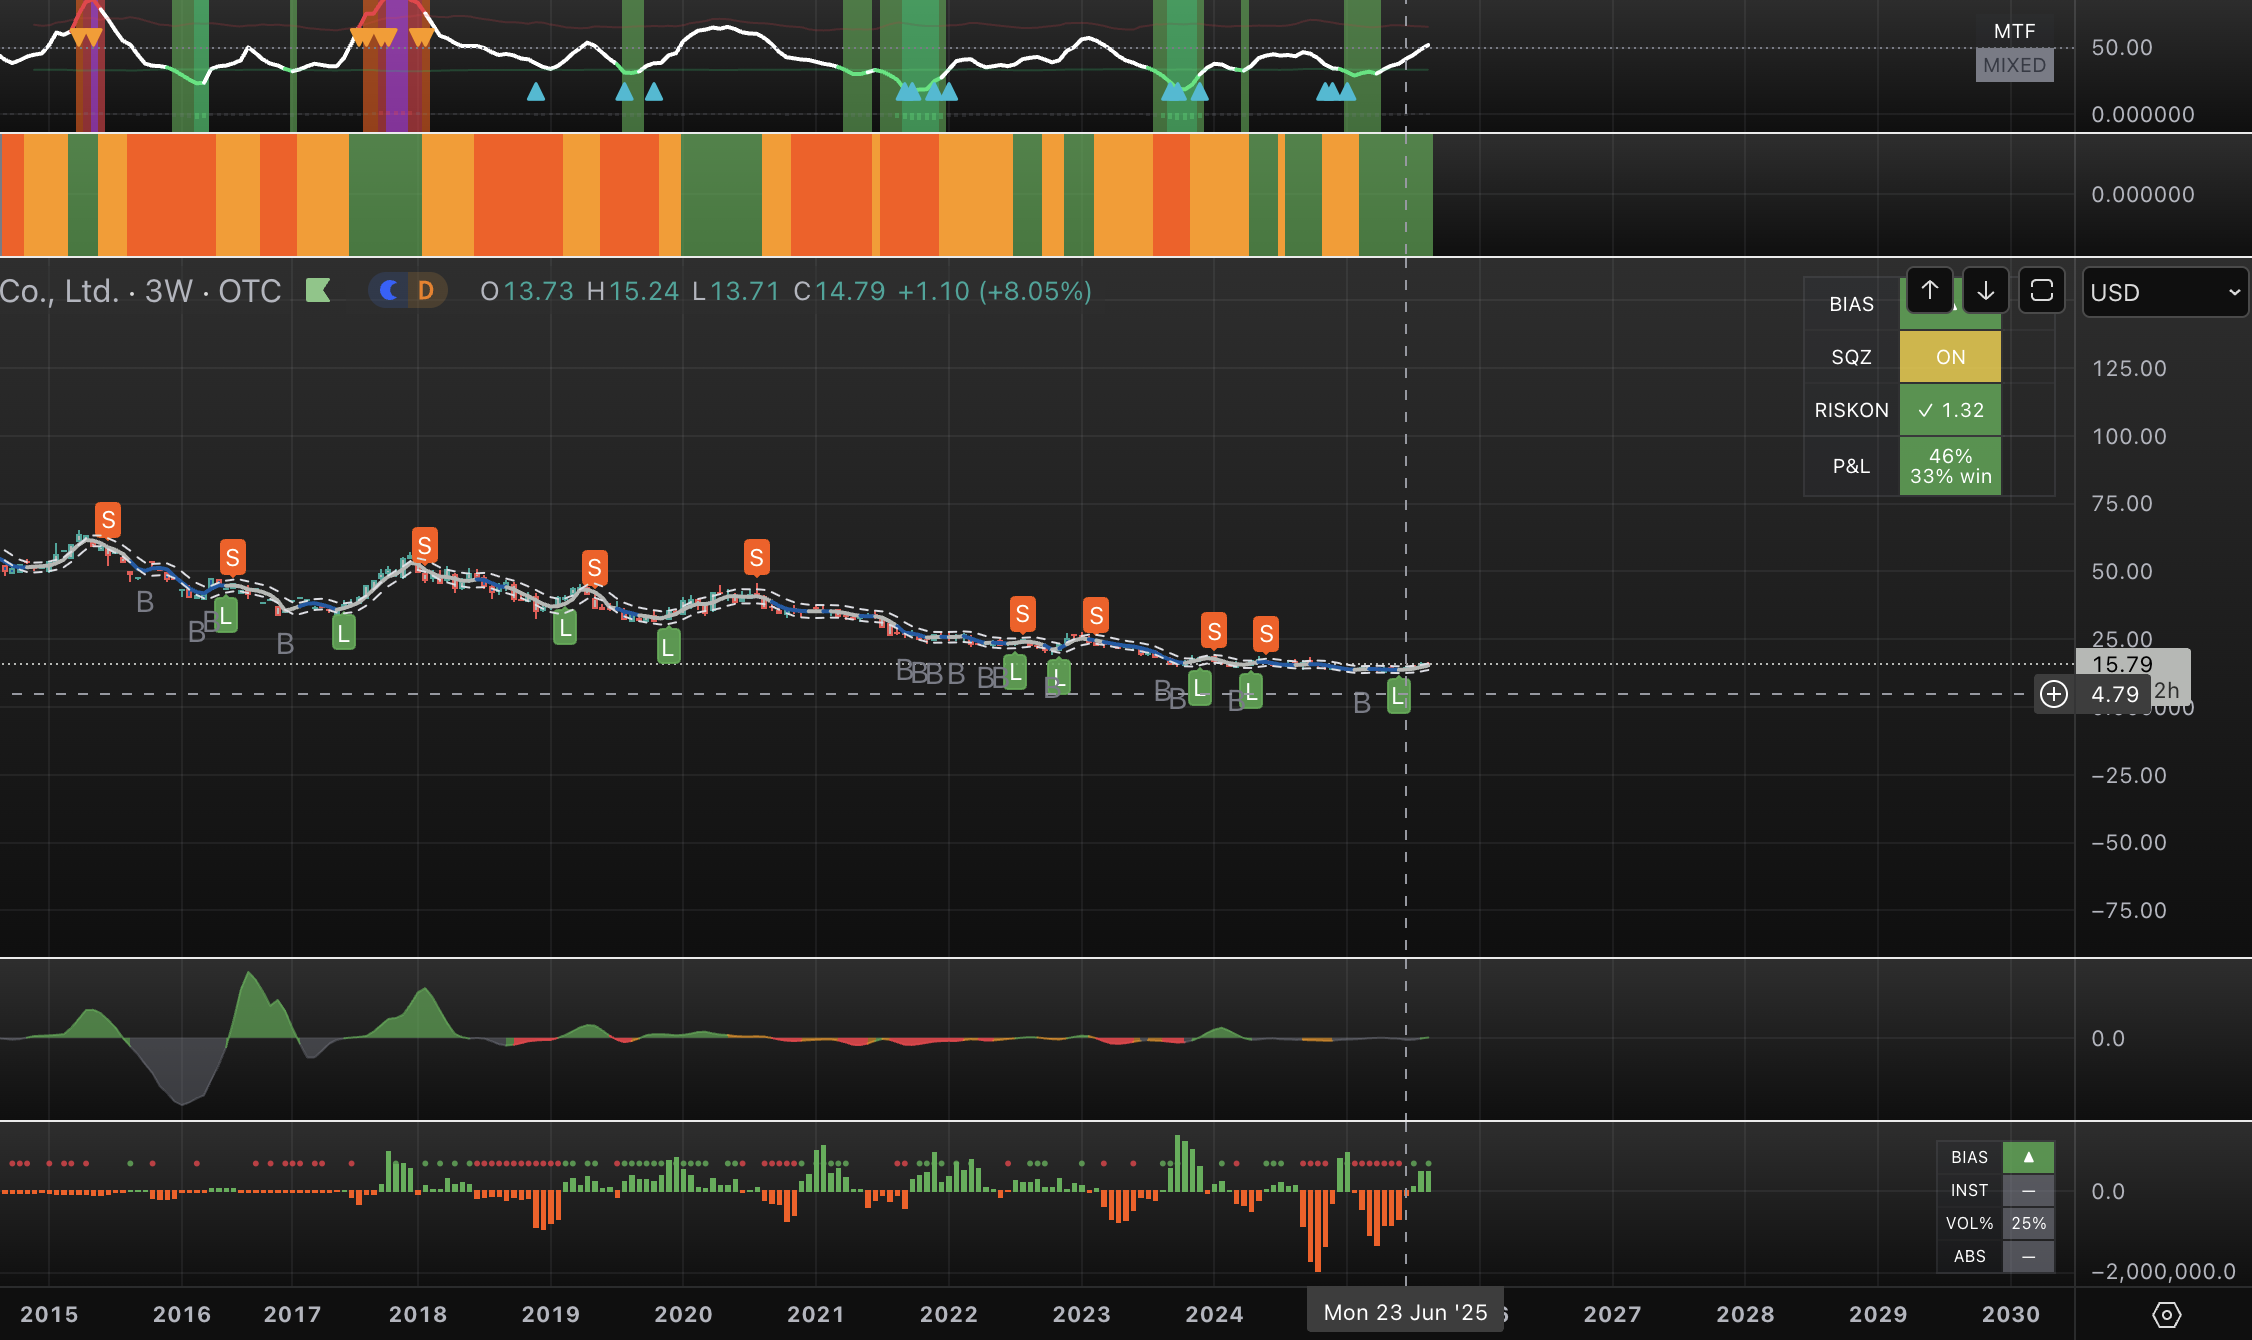Click the first orange S marker near 2015
2252x1340 pixels.
click(x=108, y=520)
